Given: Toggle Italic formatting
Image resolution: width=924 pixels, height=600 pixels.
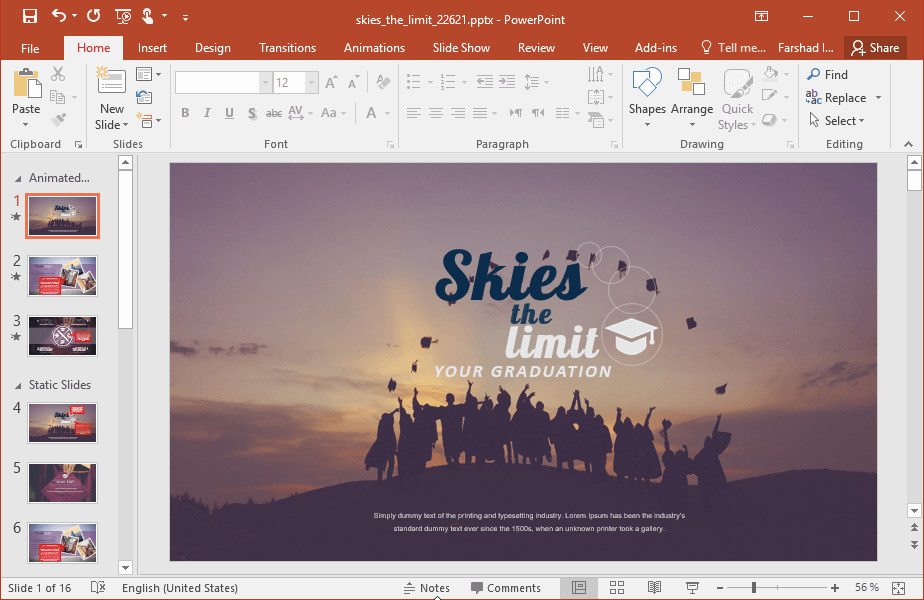Looking at the screenshot, I should tap(207, 113).
